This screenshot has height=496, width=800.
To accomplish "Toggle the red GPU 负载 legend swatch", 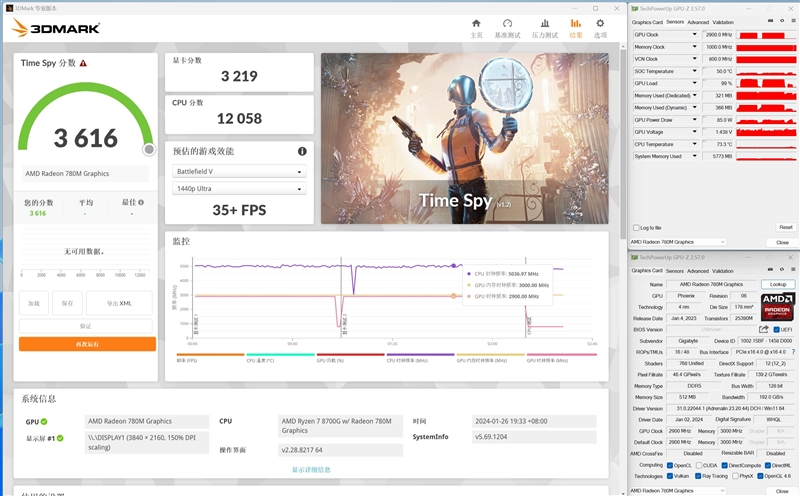I will tap(351, 355).
